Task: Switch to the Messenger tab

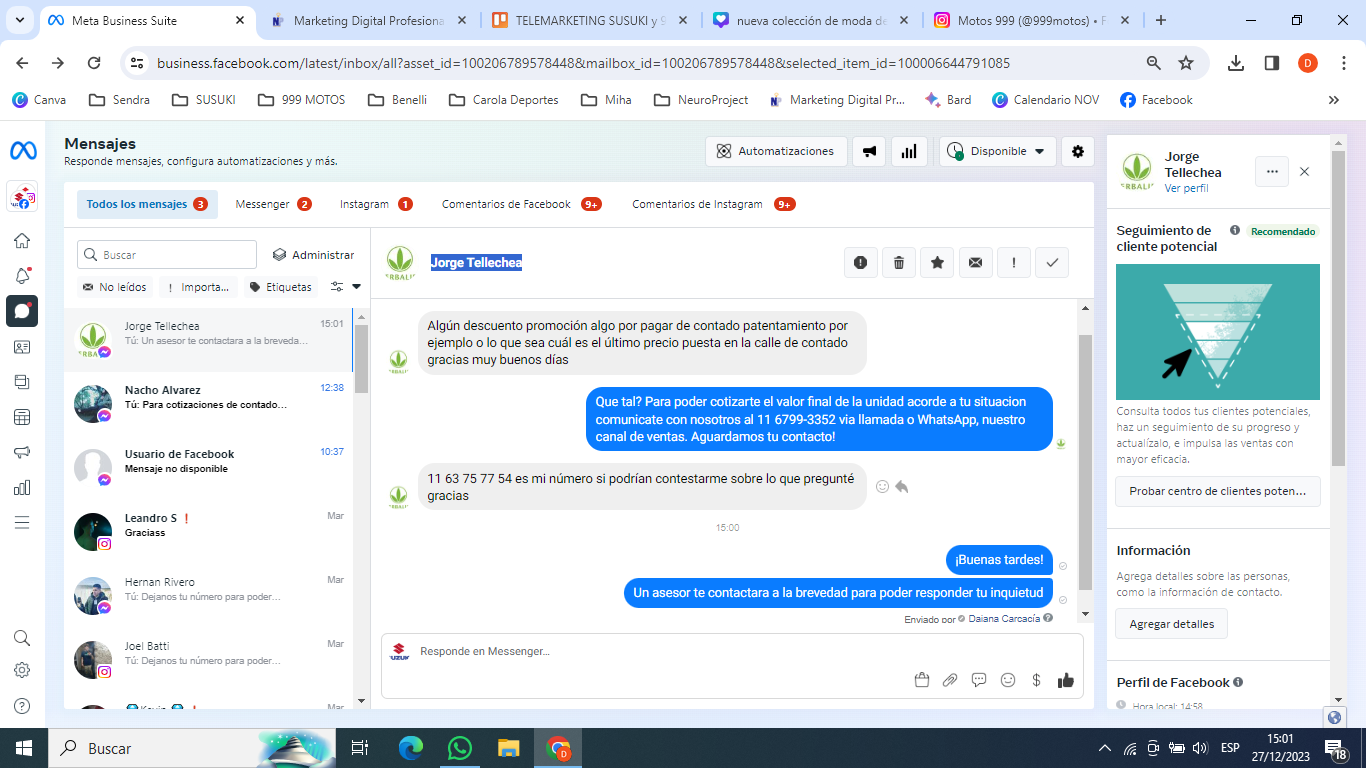Action: coord(272,204)
